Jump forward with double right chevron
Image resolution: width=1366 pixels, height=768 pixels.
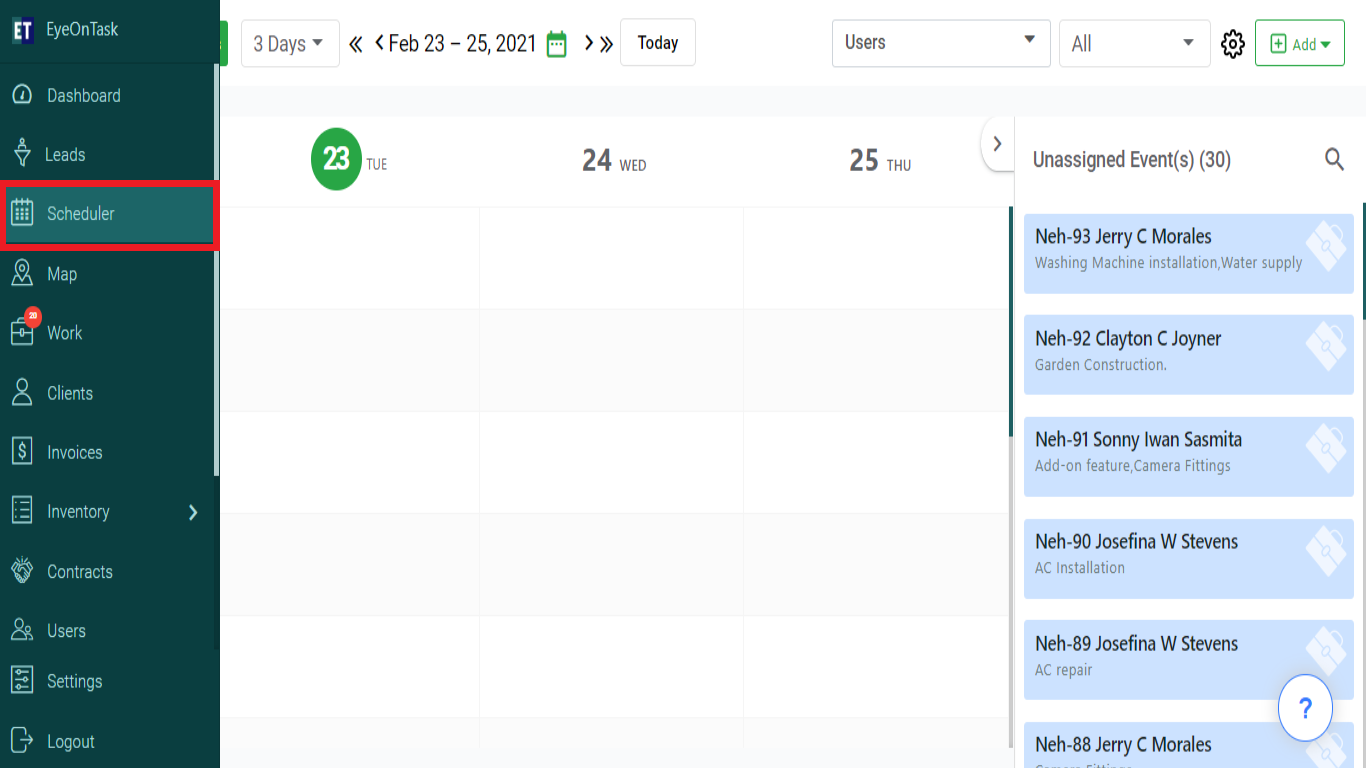(x=606, y=44)
